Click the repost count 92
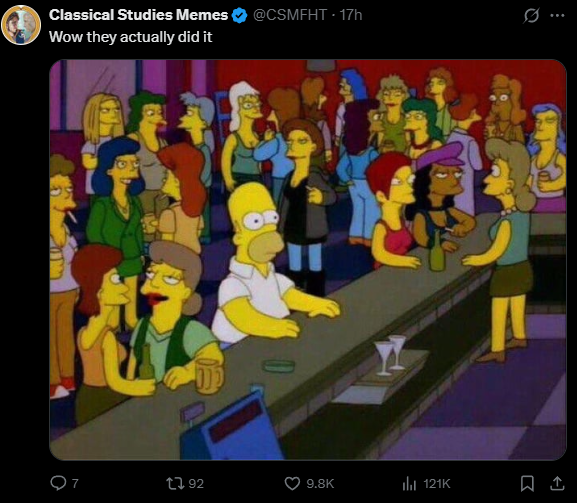The width and height of the screenshot is (577, 503). (196, 483)
